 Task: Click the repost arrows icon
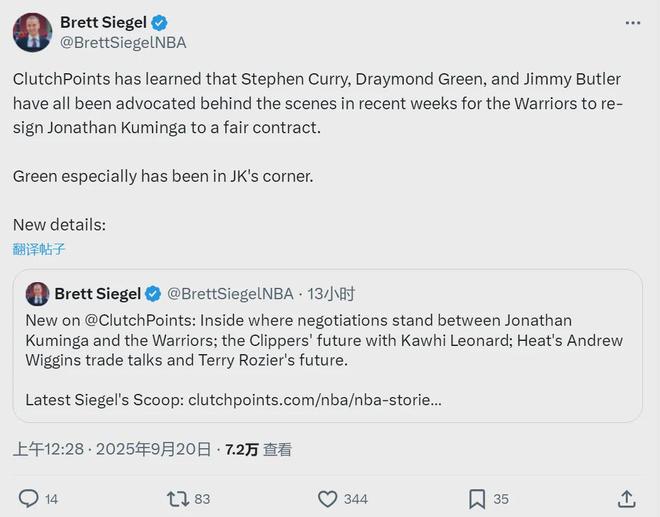[177, 498]
